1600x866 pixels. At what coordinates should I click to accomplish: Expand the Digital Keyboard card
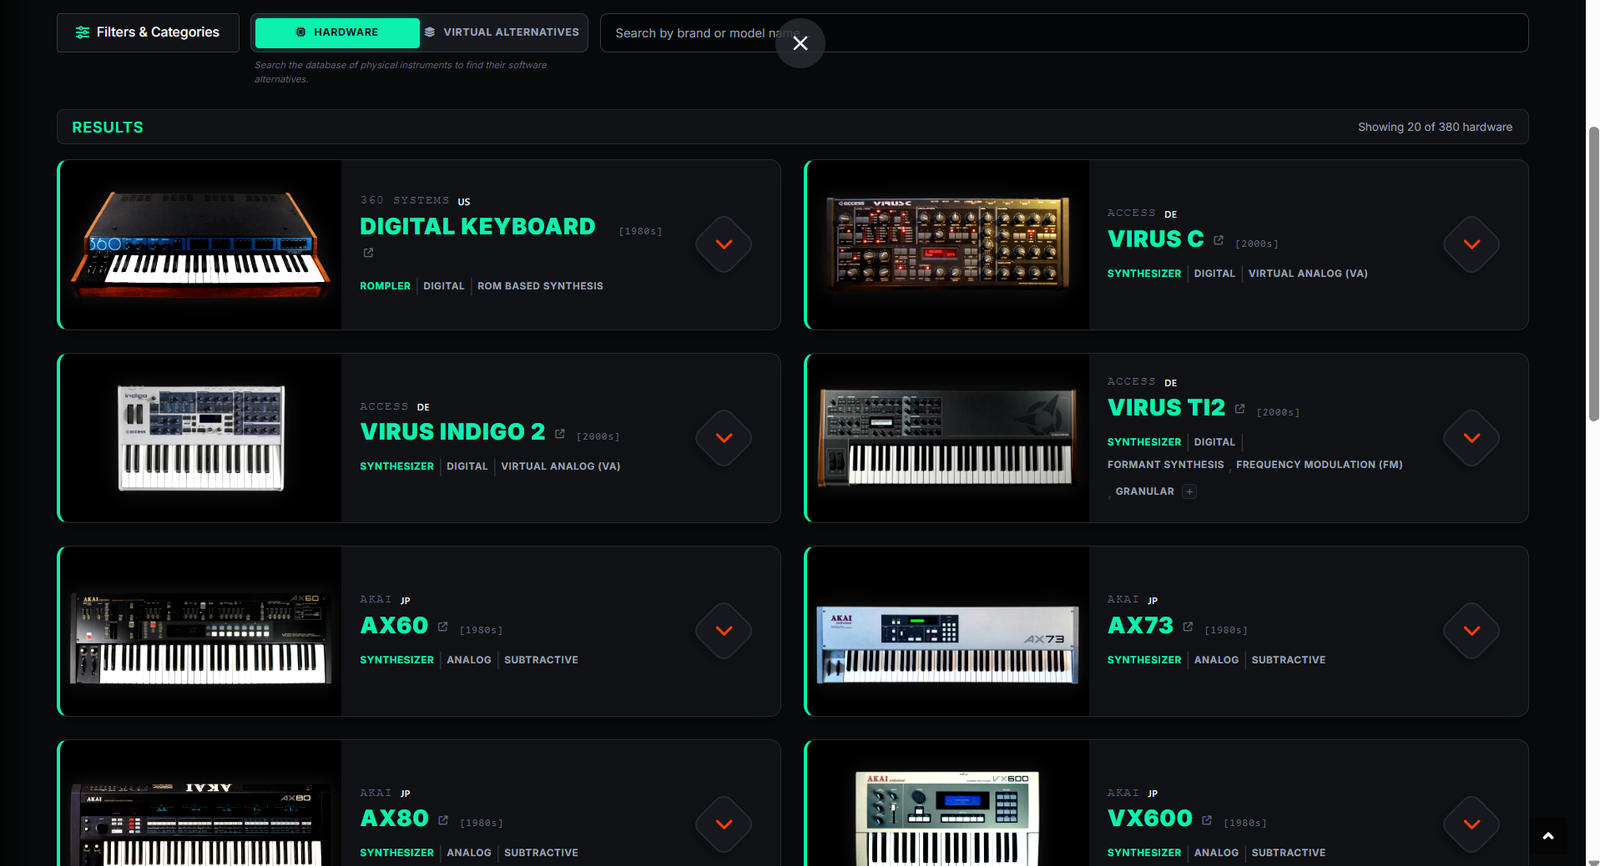[x=724, y=244]
